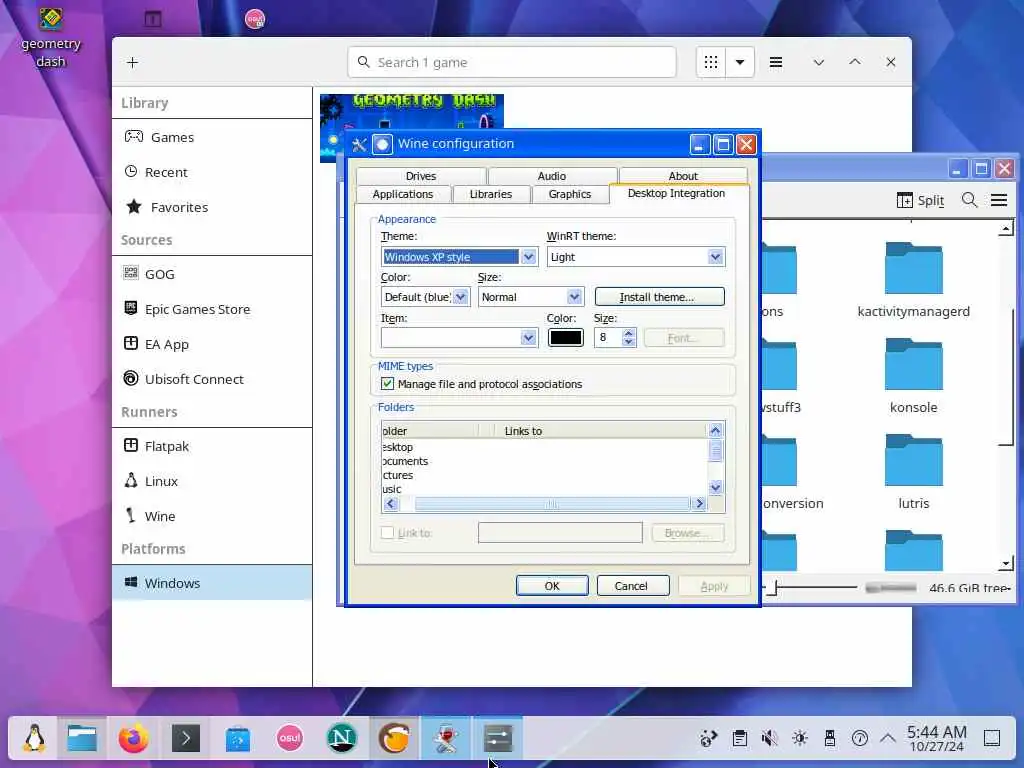Switch to the Drives tab
Viewport: 1024px width, 768px height.
click(421, 176)
